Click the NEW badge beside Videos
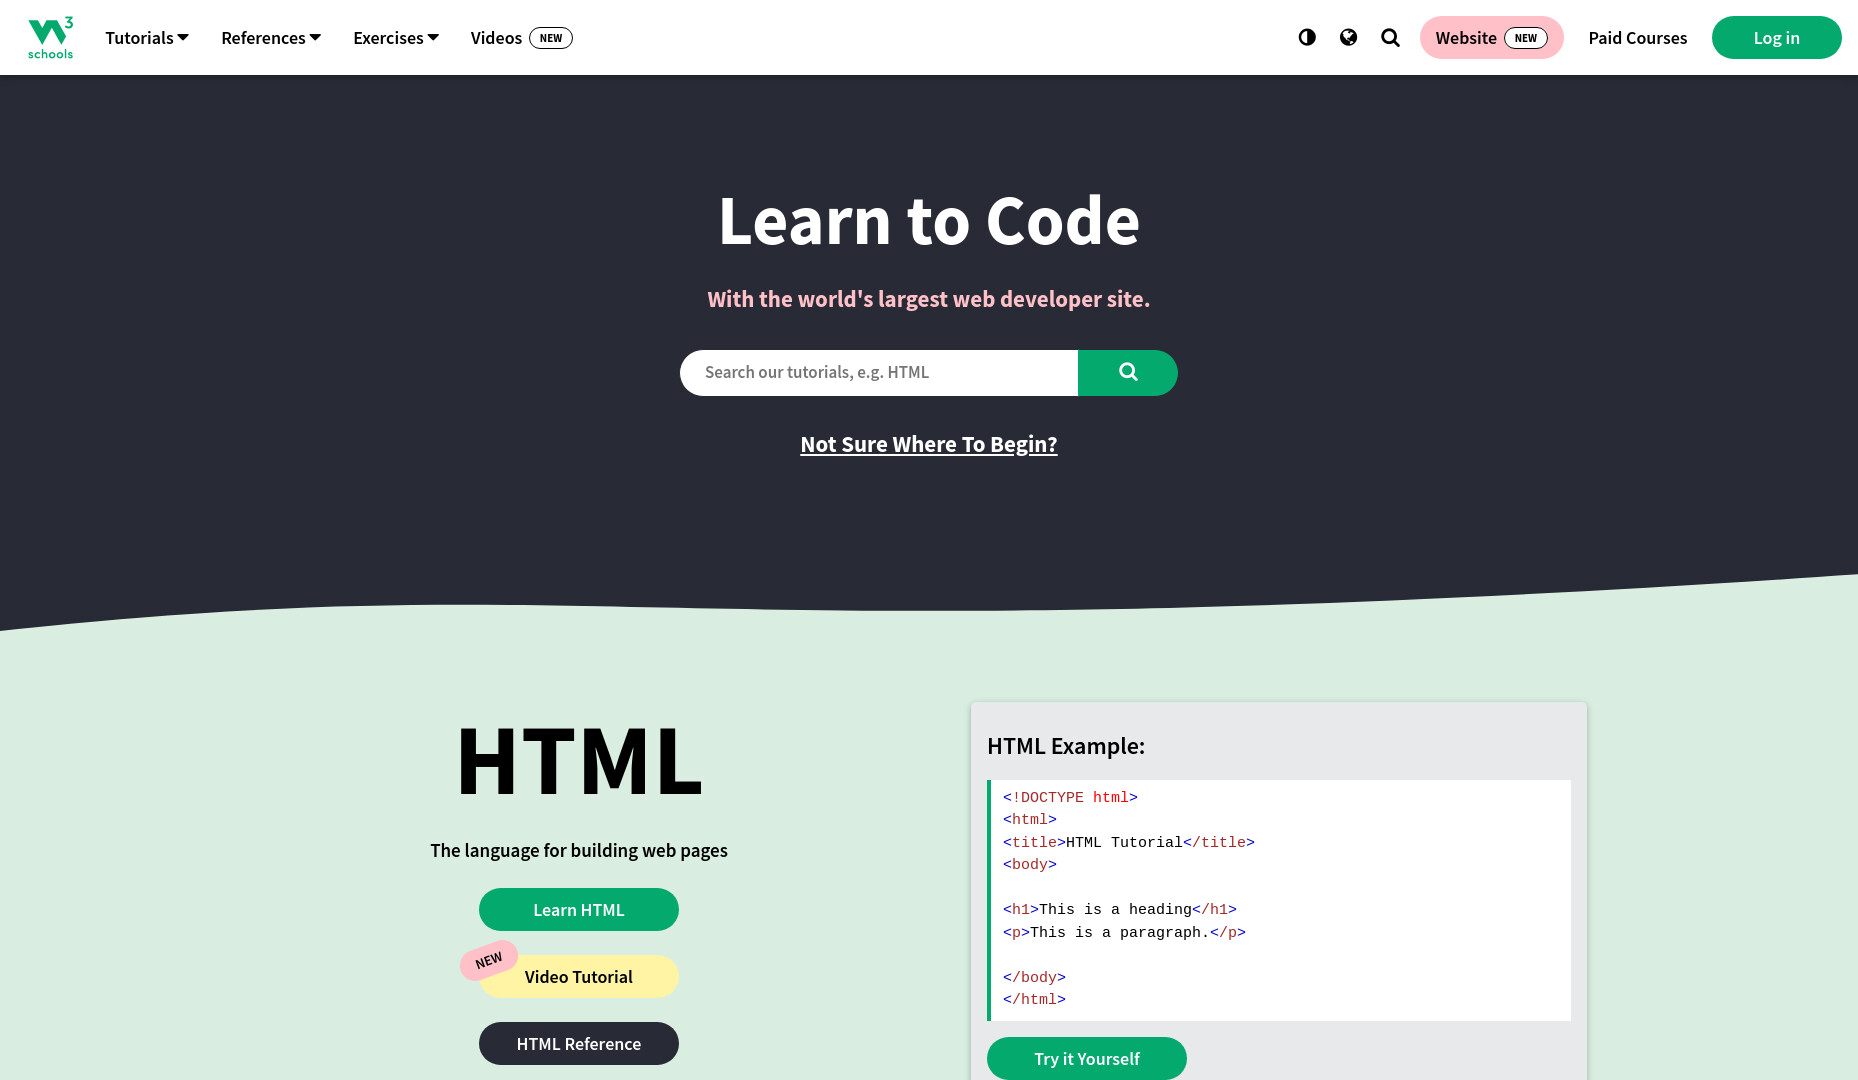The image size is (1858, 1080). (551, 38)
